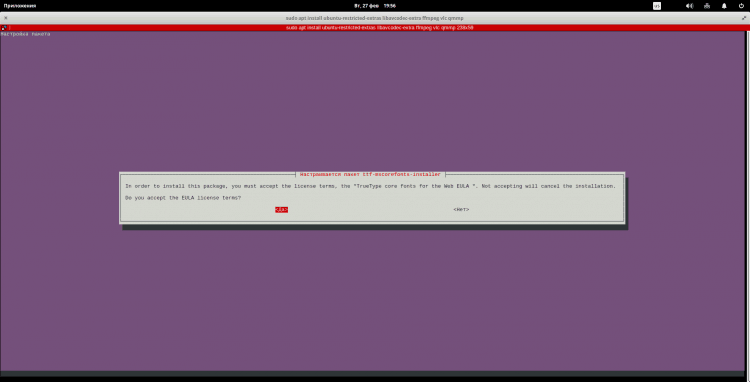Open the power session menu icon
Viewport: 750px width, 382px height.
(x=741, y=6)
